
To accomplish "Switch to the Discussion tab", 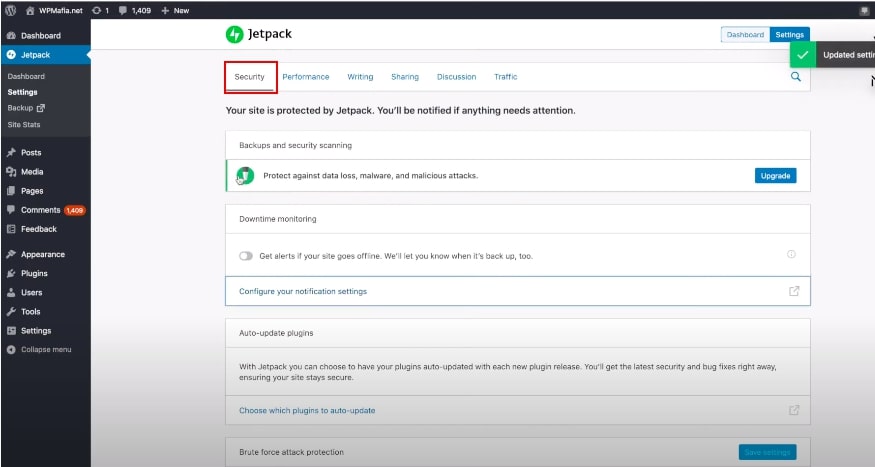I will click(x=456, y=77).
